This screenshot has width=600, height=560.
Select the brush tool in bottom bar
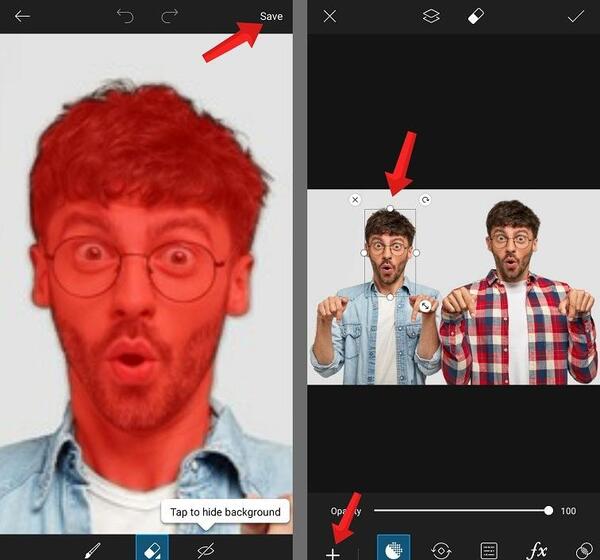[92, 550]
